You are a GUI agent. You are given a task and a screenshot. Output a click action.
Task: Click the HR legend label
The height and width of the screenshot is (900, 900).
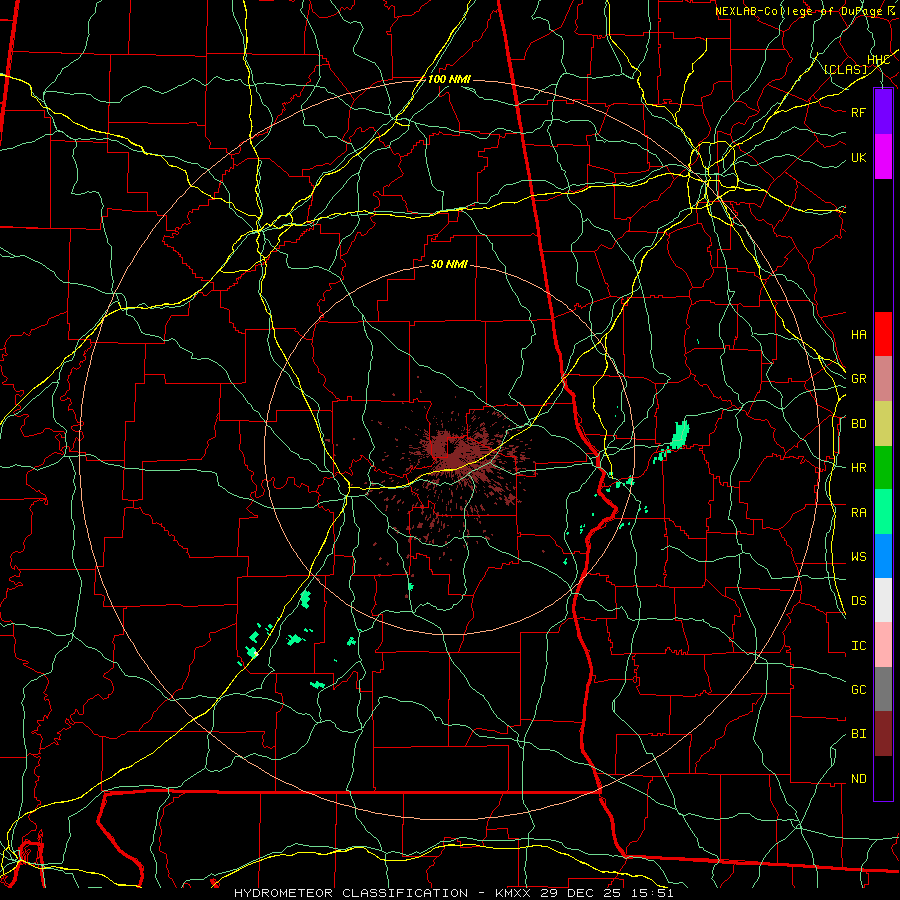coord(858,468)
